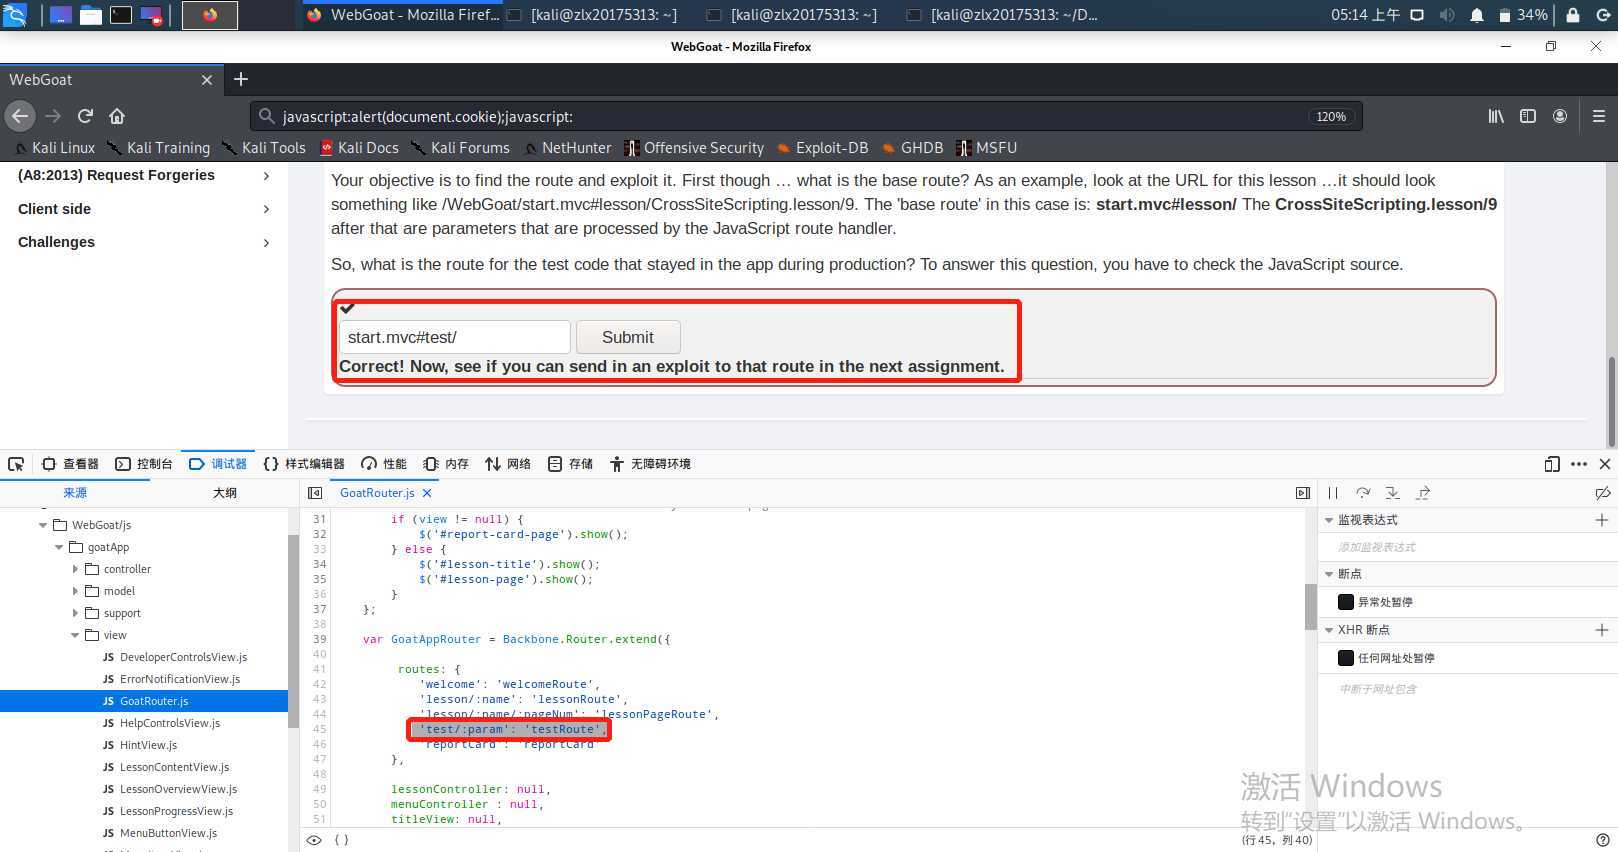Open HintView.js in the source tree

[148, 745]
